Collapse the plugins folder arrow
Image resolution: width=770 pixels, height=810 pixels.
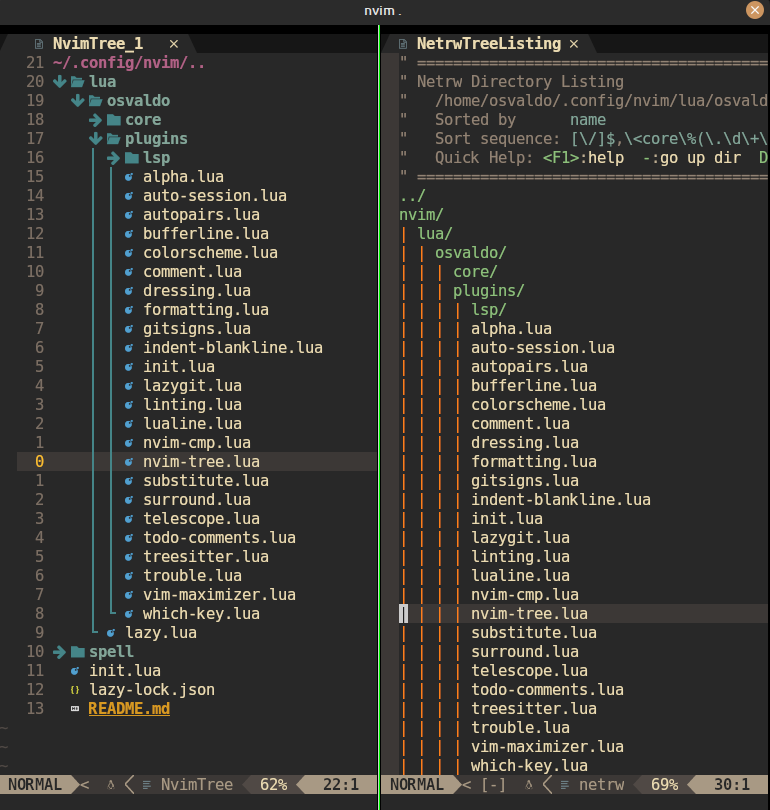coord(96,139)
